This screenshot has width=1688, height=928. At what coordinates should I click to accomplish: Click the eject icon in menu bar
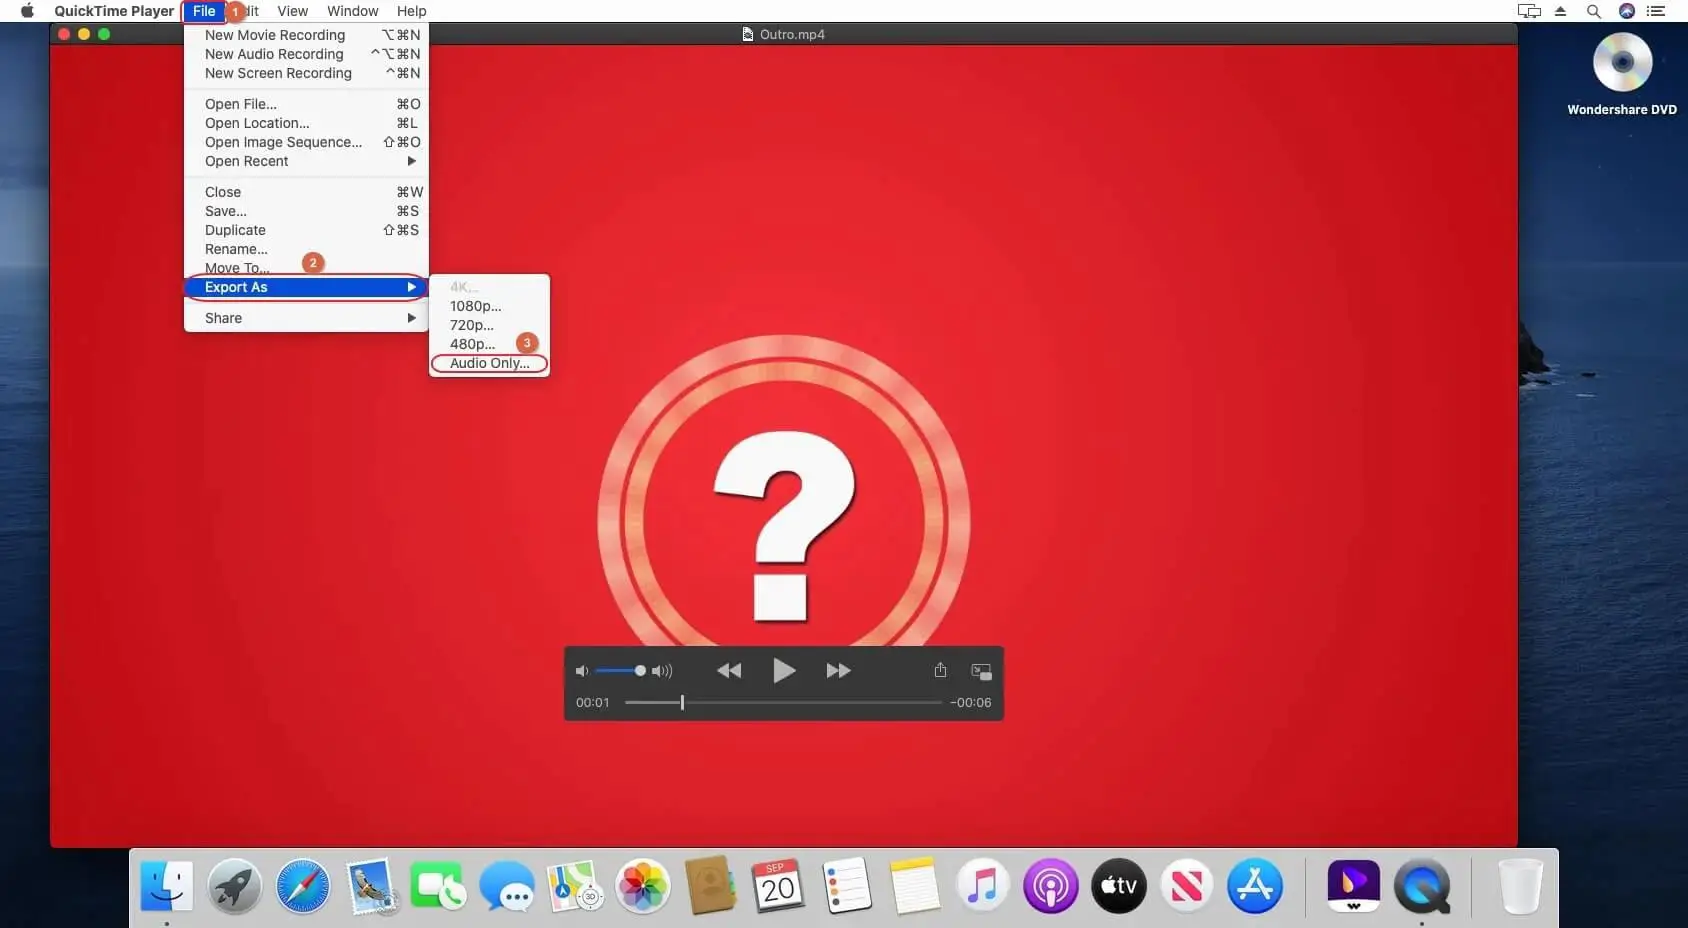point(1560,11)
